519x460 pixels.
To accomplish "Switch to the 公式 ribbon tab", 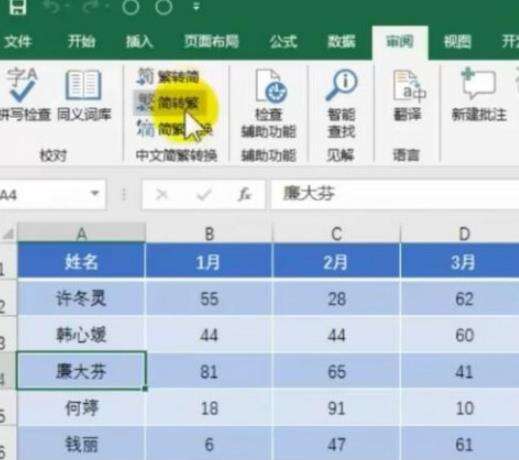I will [x=283, y=42].
